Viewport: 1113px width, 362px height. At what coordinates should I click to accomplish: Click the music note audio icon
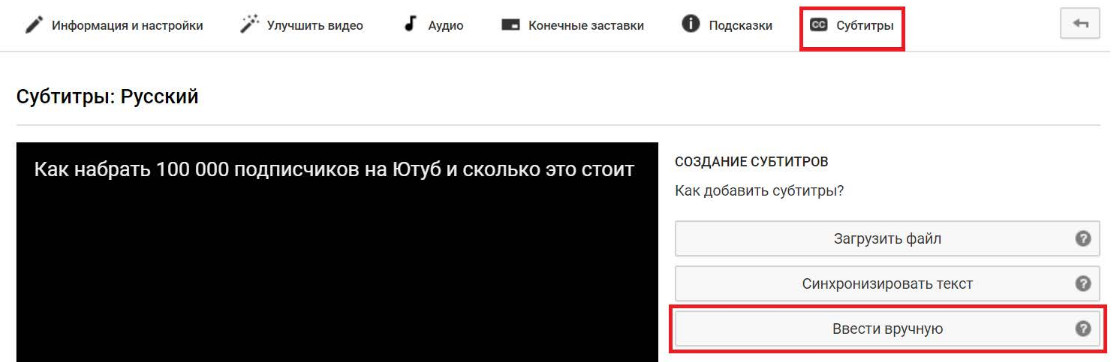click(x=410, y=25)
